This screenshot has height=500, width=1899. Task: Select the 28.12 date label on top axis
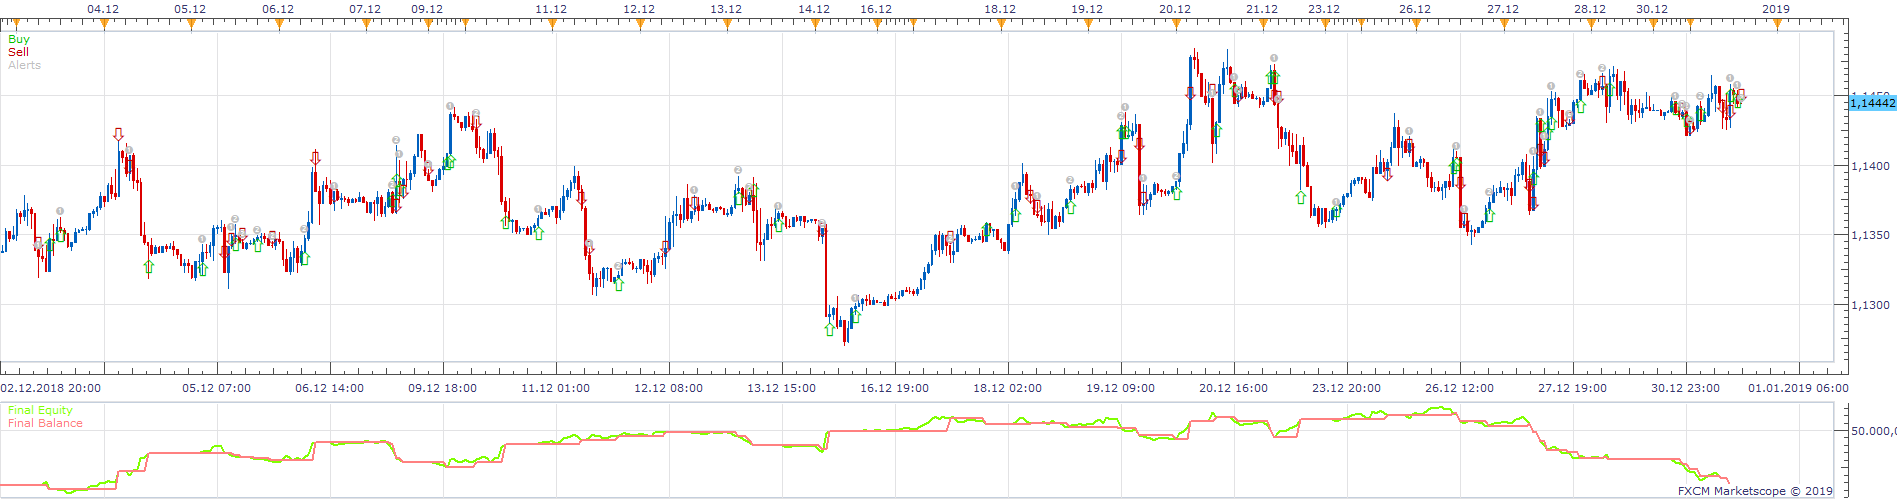[1590, 9]
